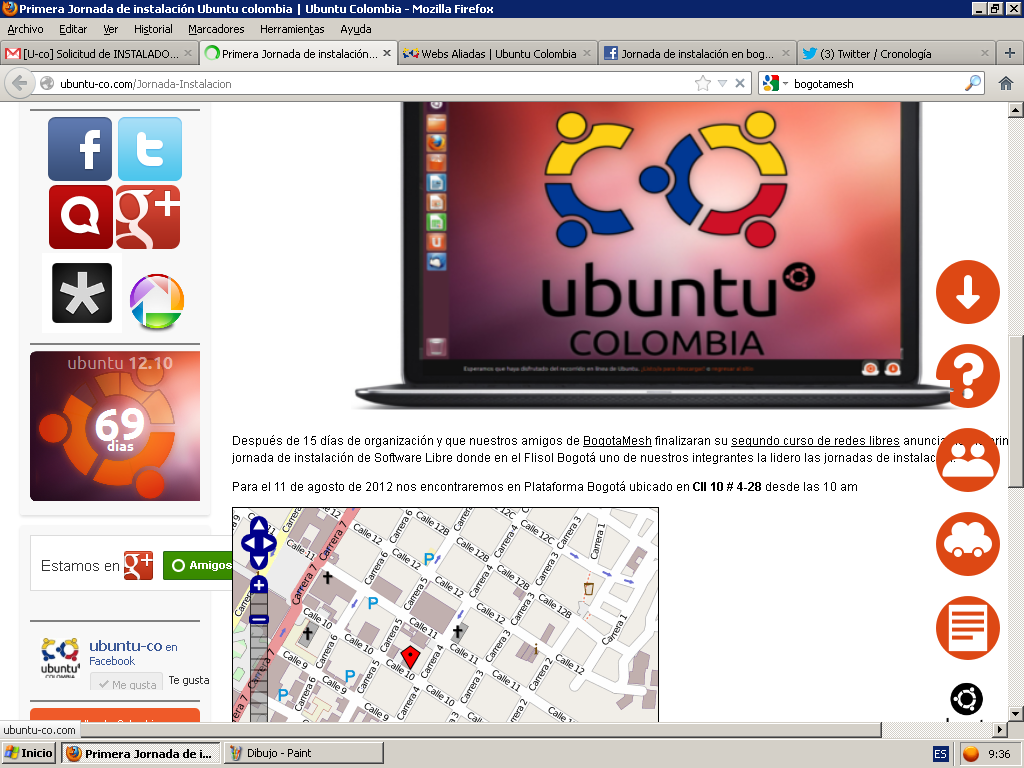Click the vertical scrollbar up arrow
The width and height of the screenshot is (1024, 768).
point(1016,110)
